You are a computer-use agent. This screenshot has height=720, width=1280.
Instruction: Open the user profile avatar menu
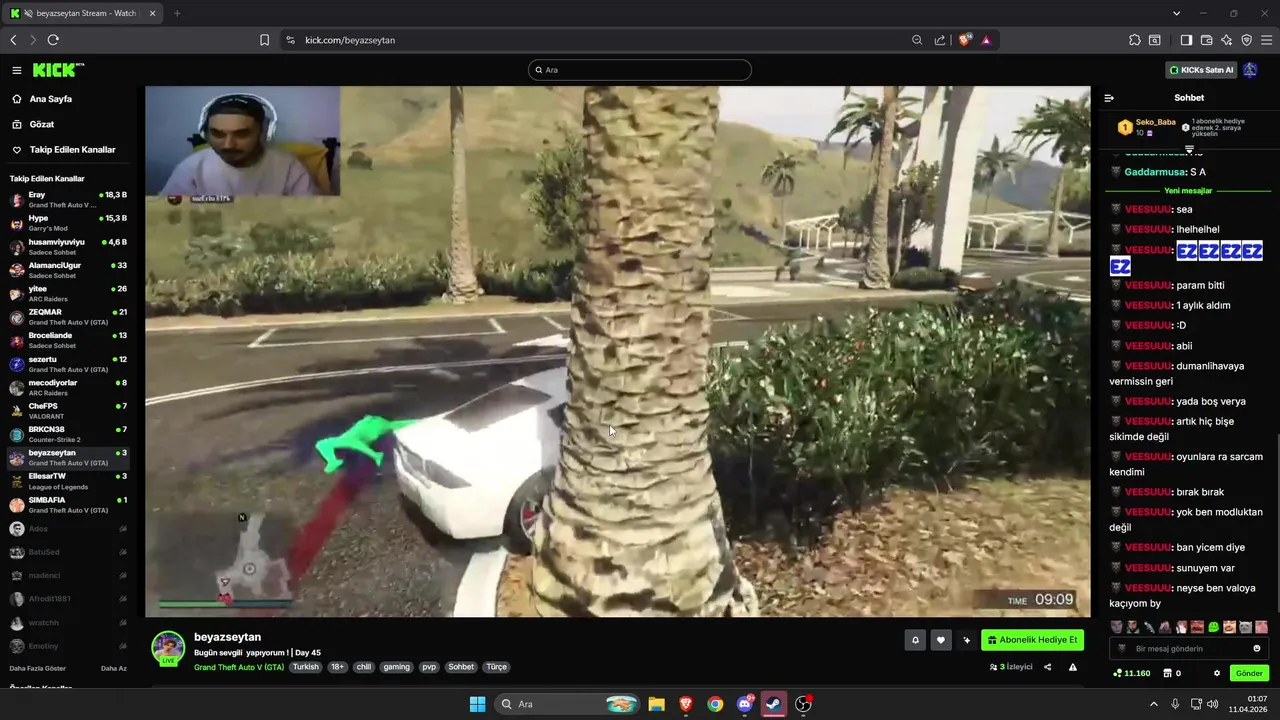coord(1250,70)
